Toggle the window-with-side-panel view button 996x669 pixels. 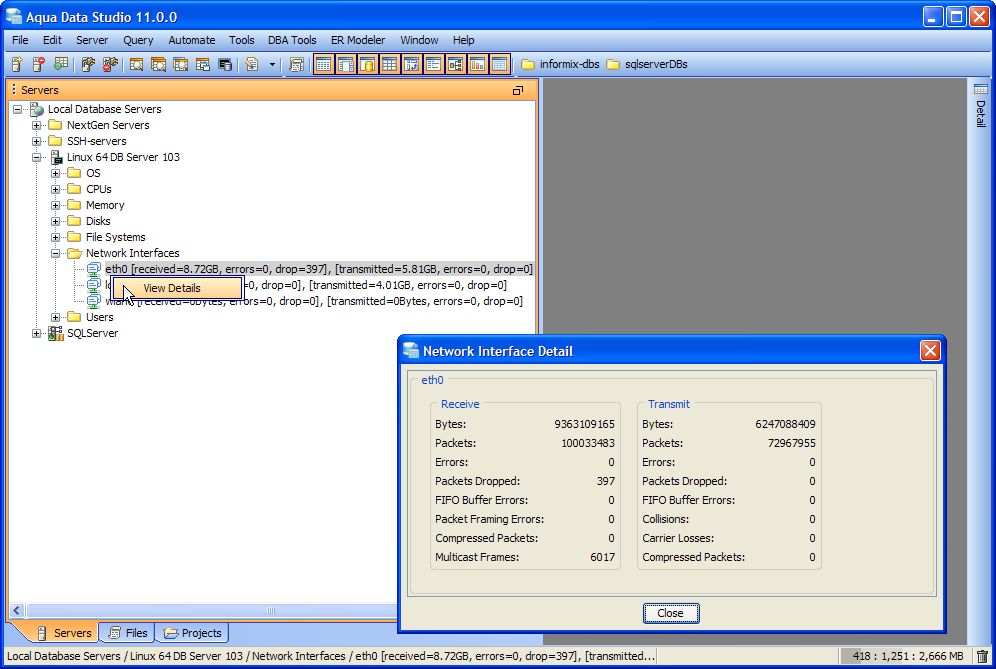[x=346, y=64]
